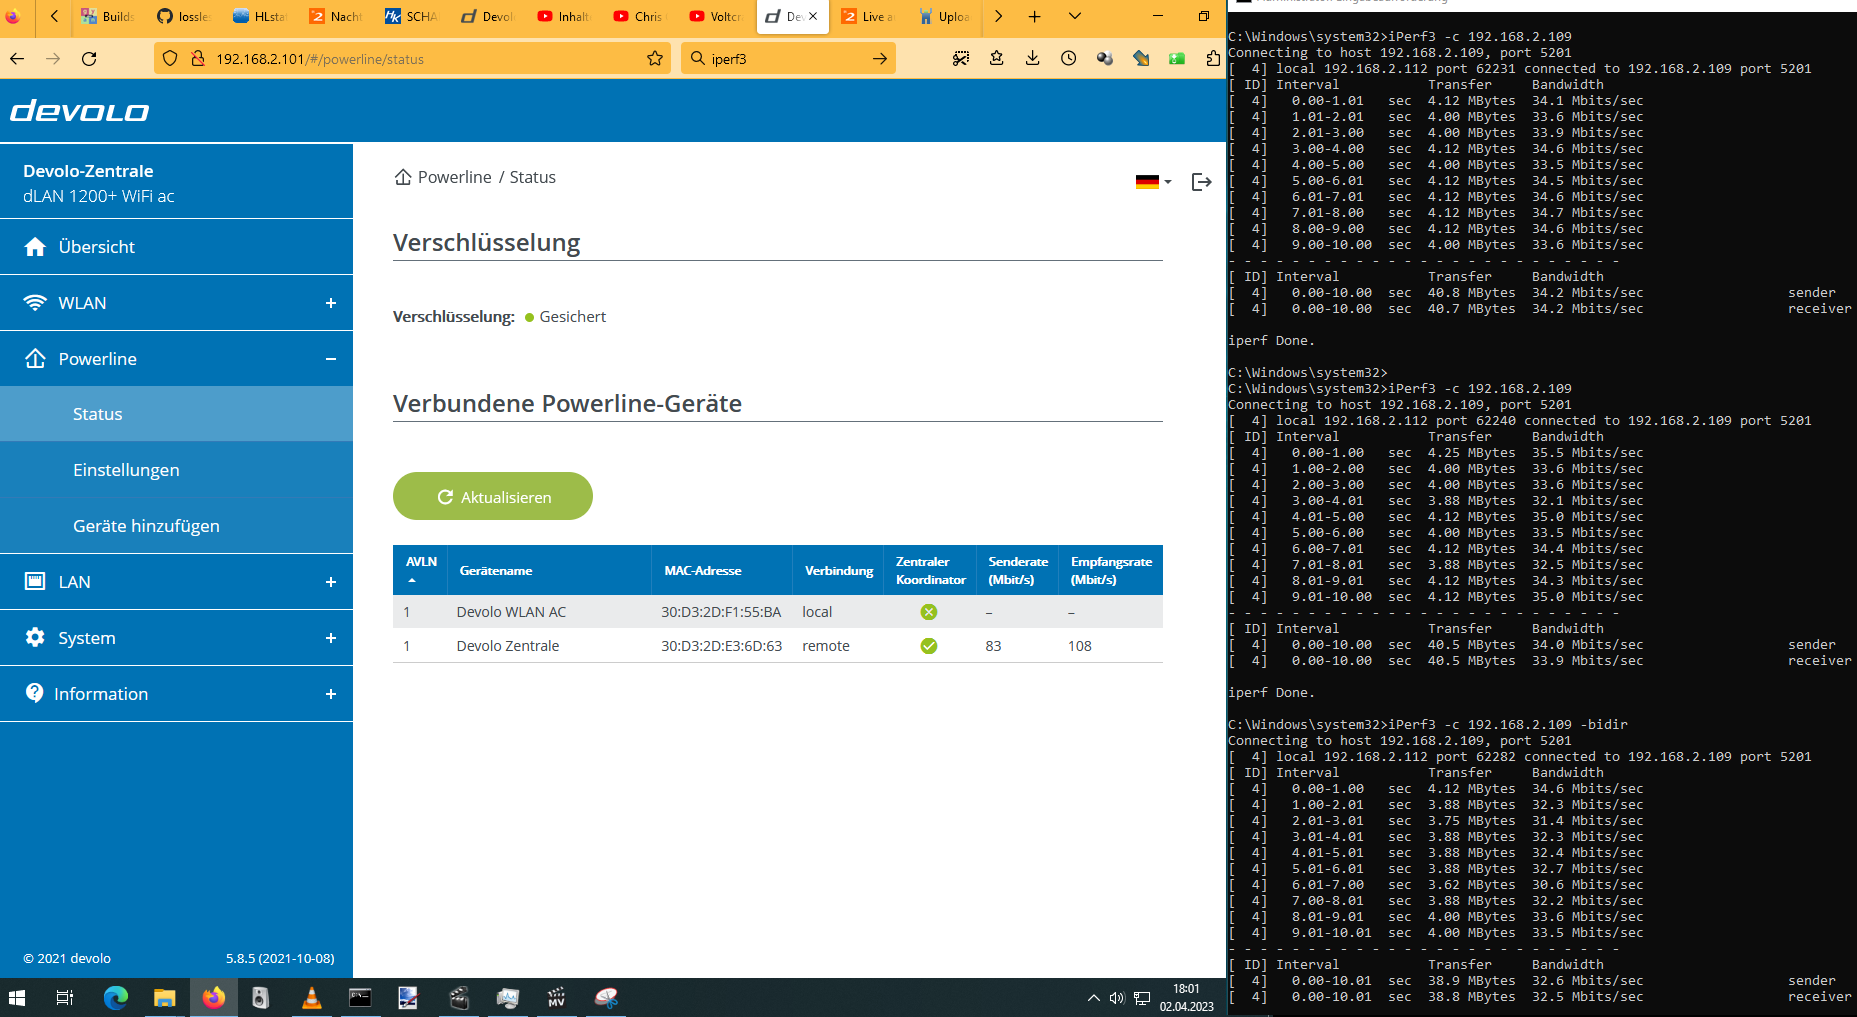The height and width of the screenshot is (1017, 1857).
Task: Reload the devolo status page
Action: coord(89,59)
